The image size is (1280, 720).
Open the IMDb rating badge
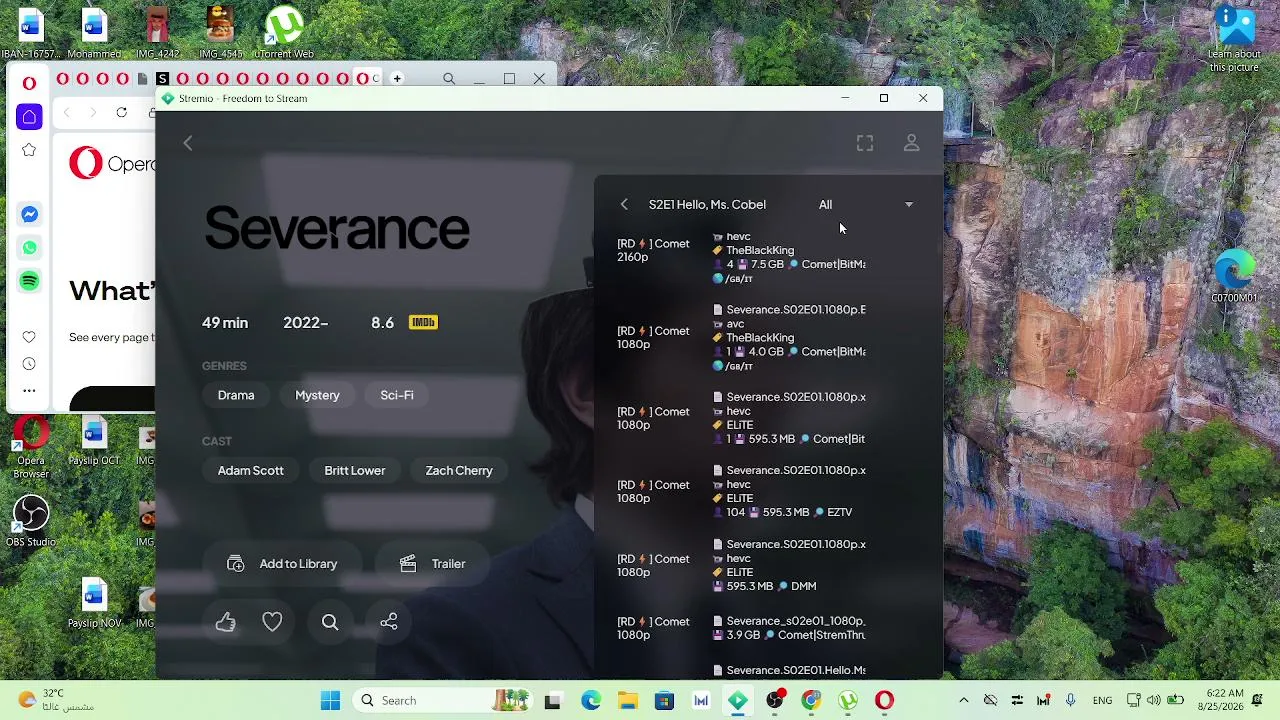[x=423, y=322]
